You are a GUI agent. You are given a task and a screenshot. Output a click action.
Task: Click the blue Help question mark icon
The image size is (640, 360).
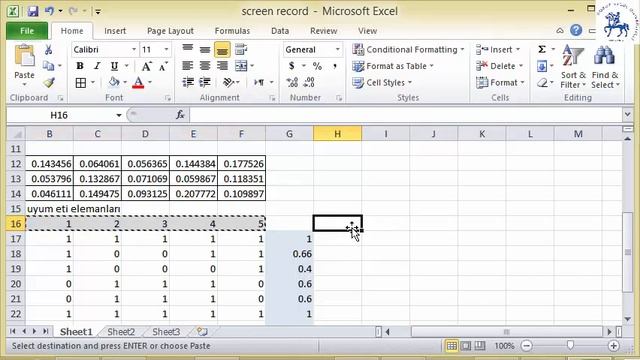pyautogui.click(x=576, y=30)
